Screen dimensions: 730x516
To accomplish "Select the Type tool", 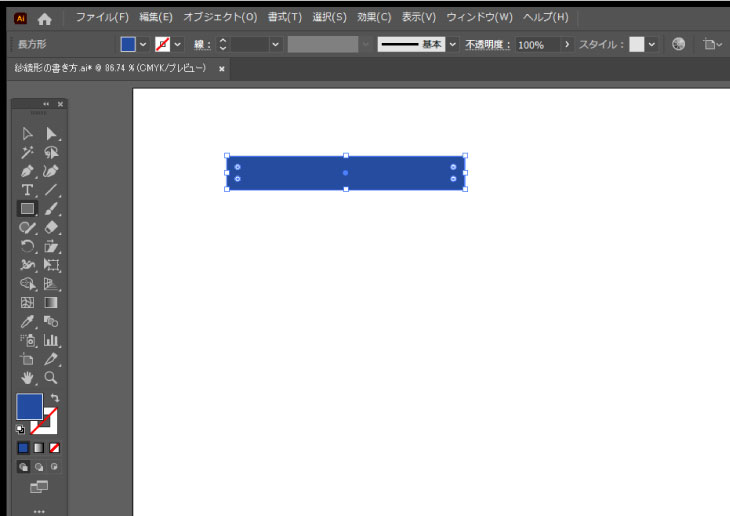I will click(27, 190).
